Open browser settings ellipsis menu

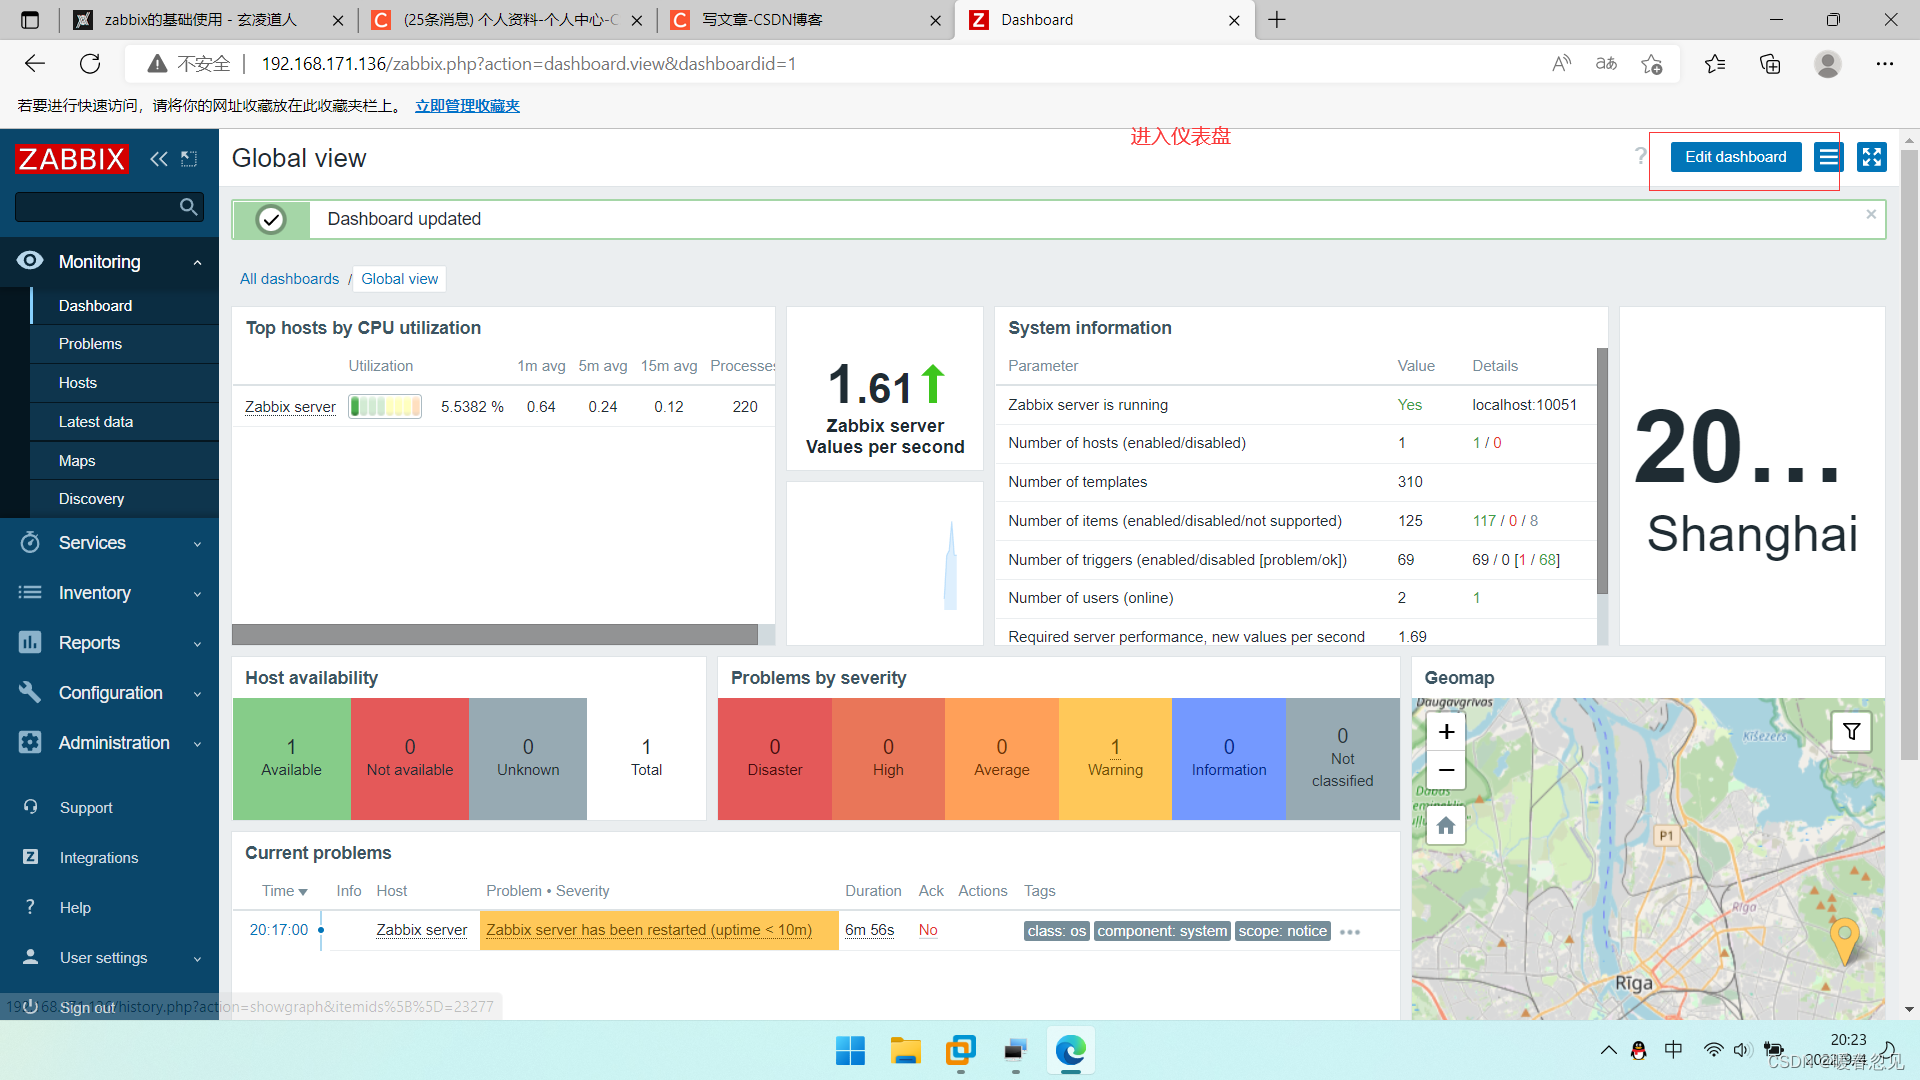[1885, 64]
